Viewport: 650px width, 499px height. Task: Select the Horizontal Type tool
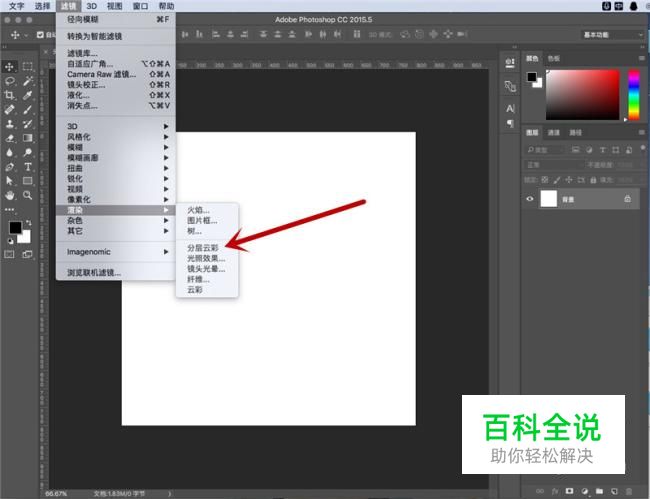28,167
